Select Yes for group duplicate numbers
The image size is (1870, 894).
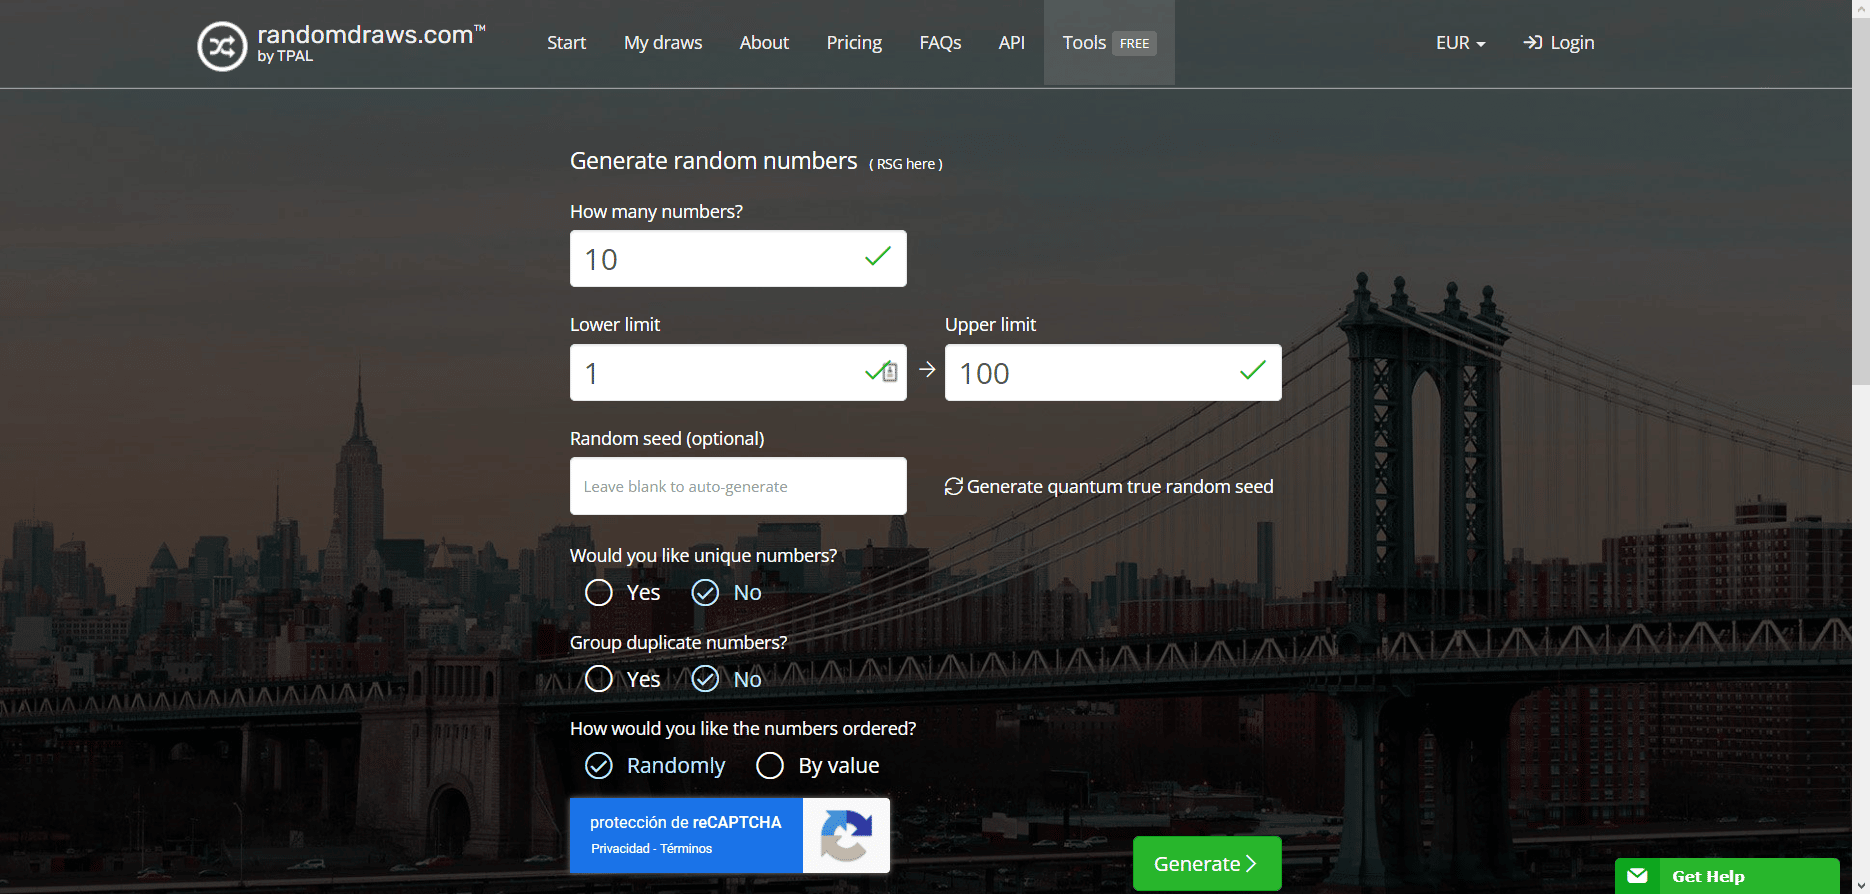click(599, 680)
